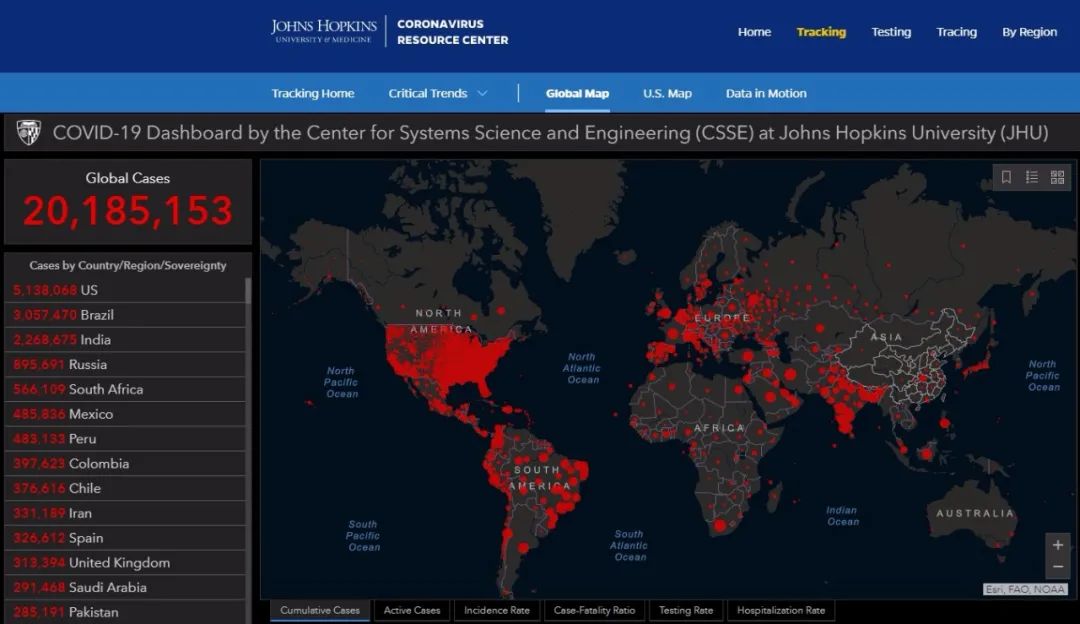The height and width of the screenshot is (624, 1080).
Task: Select South Africa in the country list
Action: (125, 389)
